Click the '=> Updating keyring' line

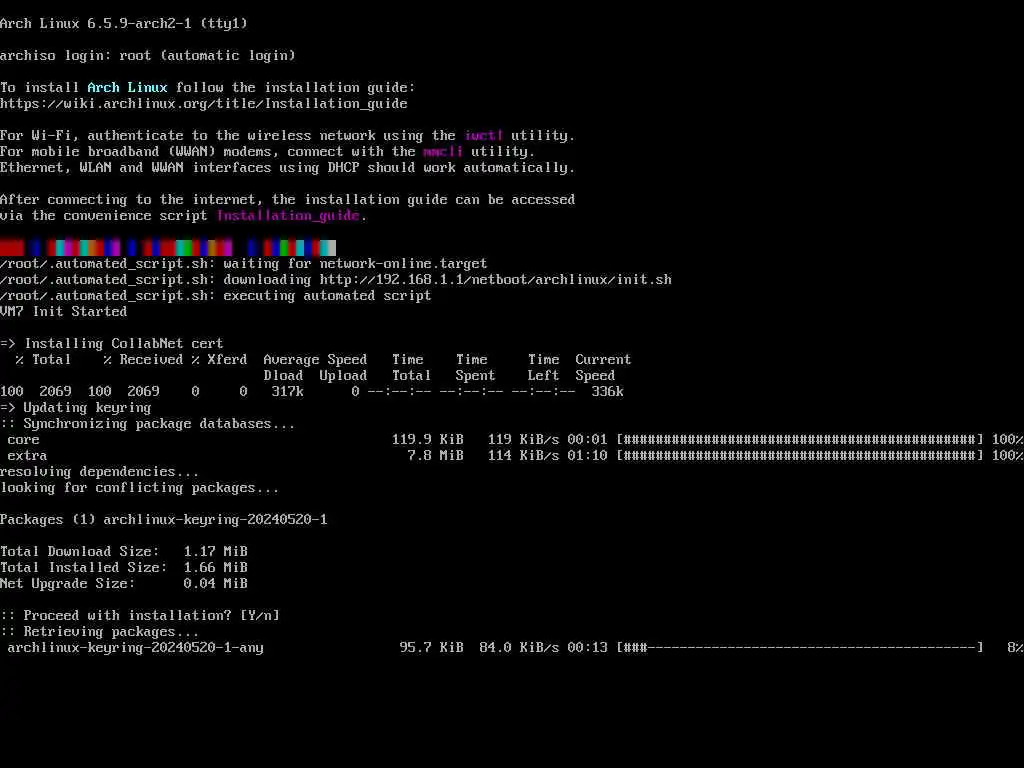pyautogui.click(x=76, y=408)
